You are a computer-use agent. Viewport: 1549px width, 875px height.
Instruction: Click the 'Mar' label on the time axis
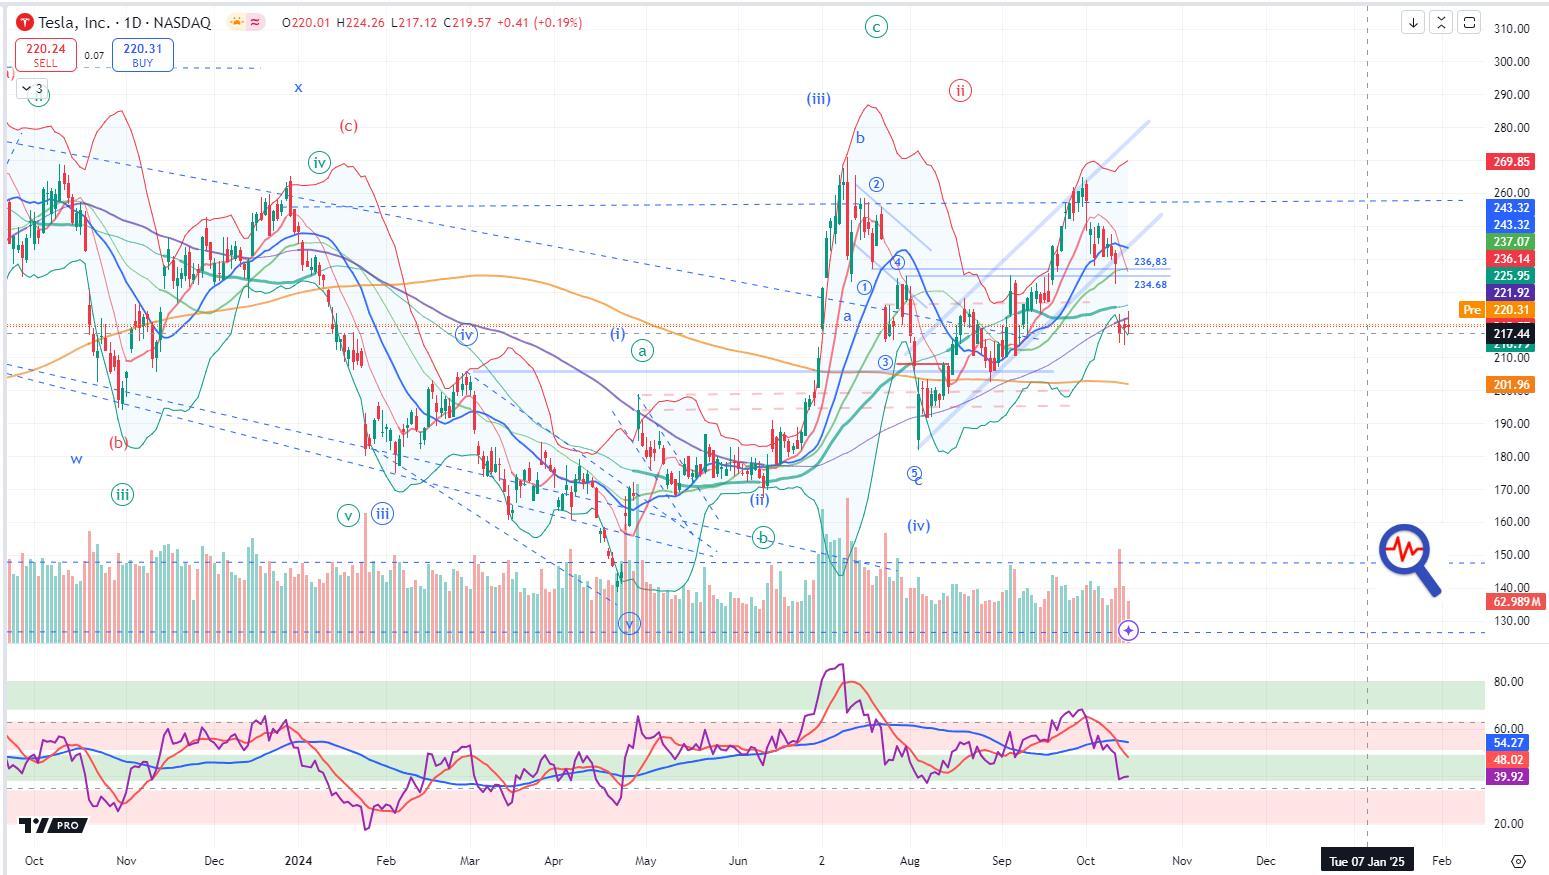point(470,860)
